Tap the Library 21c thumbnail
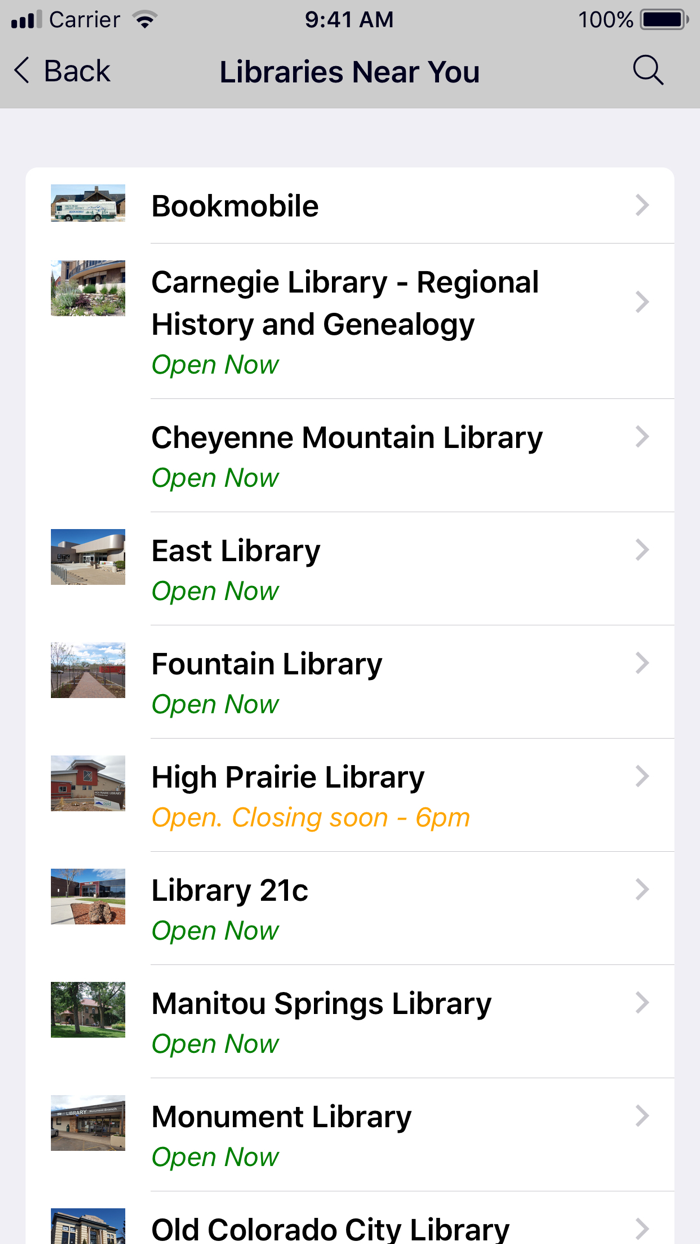This screenshot has height=1244, width=700. (87, 896)
